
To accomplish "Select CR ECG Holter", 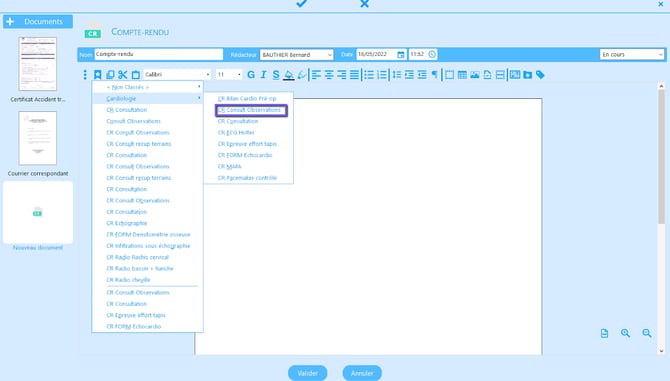I will (x=236, y=132).
